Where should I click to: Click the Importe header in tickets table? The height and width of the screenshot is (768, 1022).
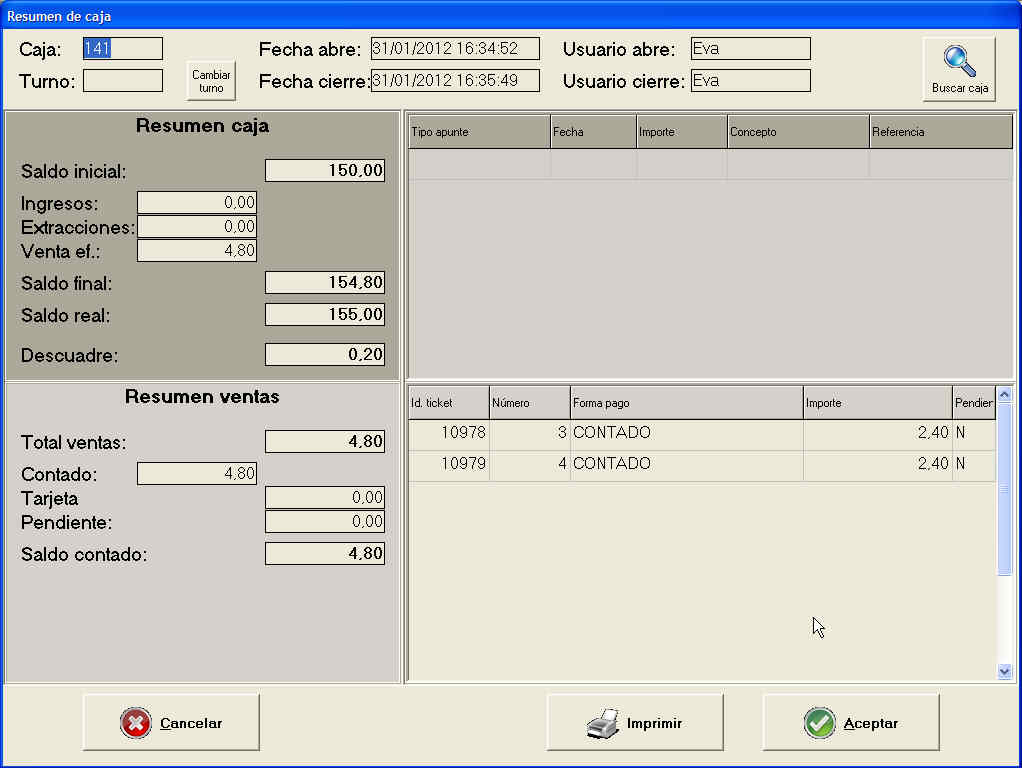coord(877,403)
